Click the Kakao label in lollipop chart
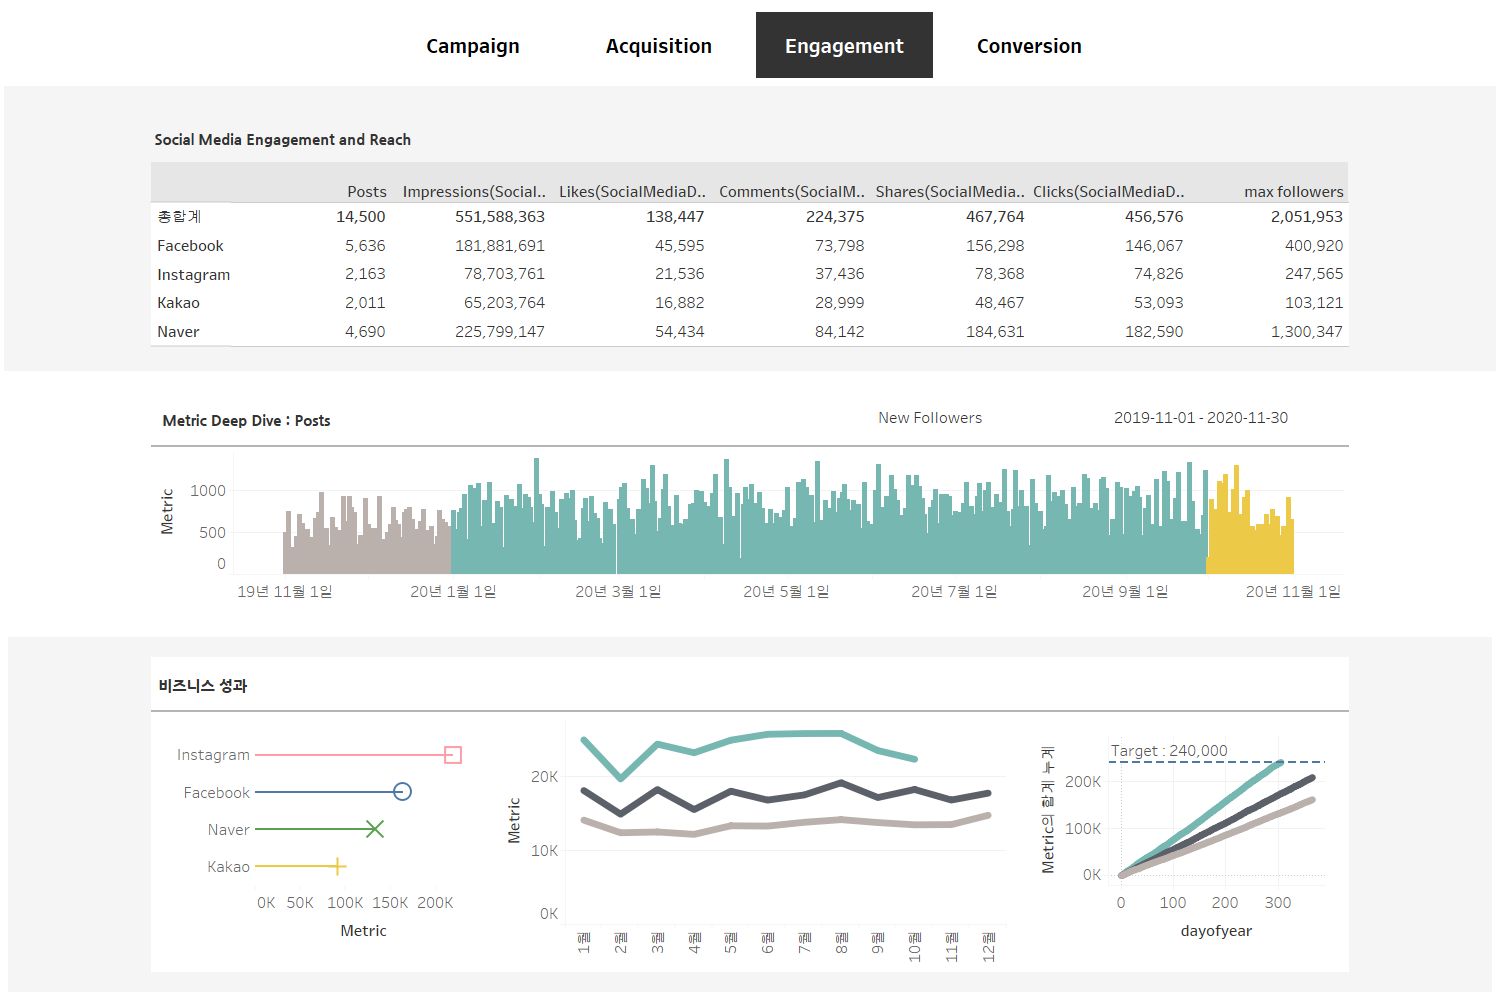The width and height of the screenshot is (1500, 1000). pos(228,867)
